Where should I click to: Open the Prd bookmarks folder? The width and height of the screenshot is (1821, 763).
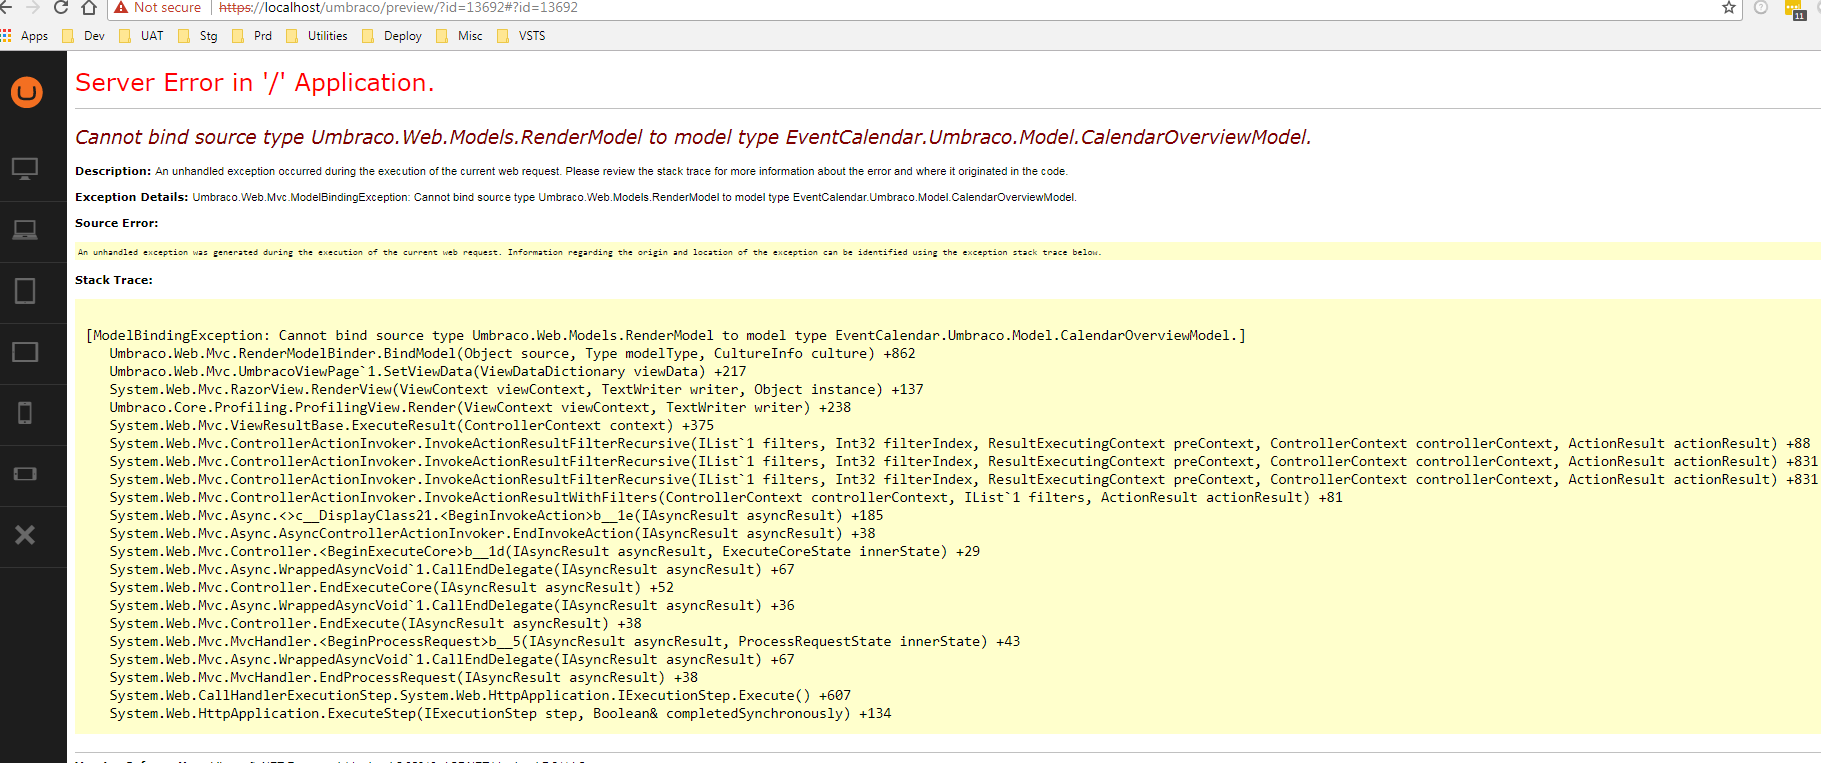tap(252, 36)
